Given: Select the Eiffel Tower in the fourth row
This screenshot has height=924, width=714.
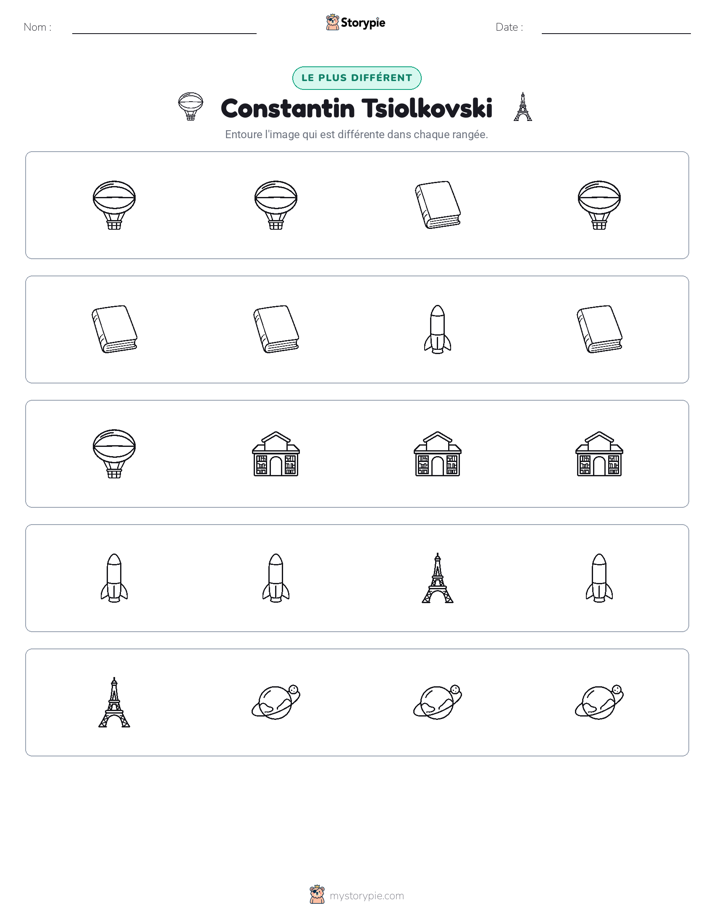Looking at the screenshot, I should (x=438, y=578).
